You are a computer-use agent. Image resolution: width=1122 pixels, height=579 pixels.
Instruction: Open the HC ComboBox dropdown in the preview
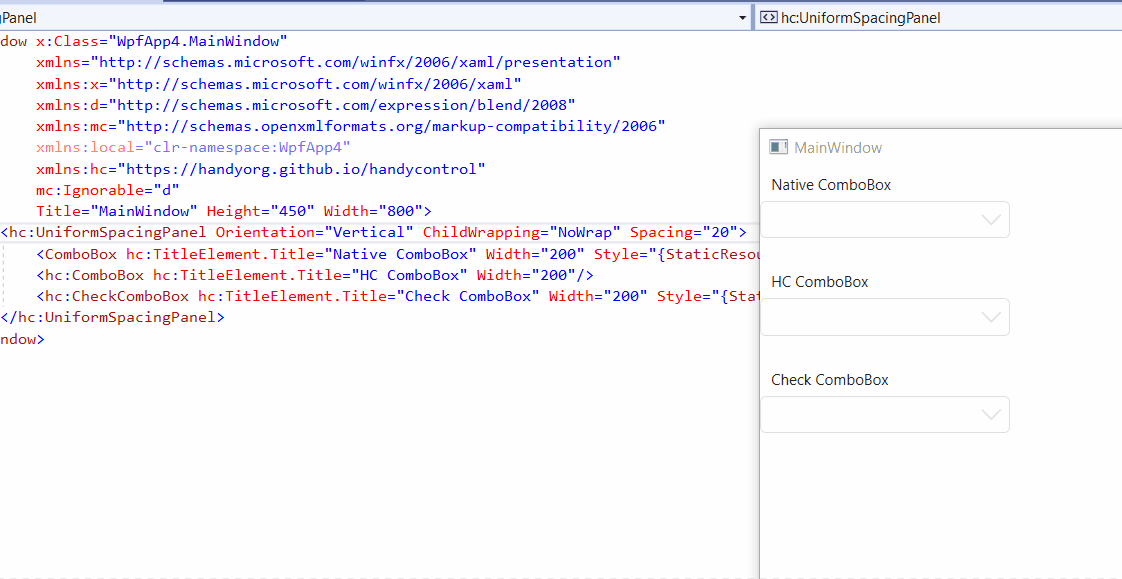(x=991, y=316)
